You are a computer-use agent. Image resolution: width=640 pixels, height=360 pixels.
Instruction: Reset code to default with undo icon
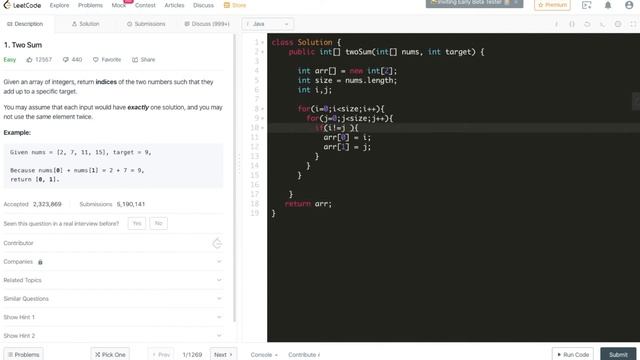(587, 24)
